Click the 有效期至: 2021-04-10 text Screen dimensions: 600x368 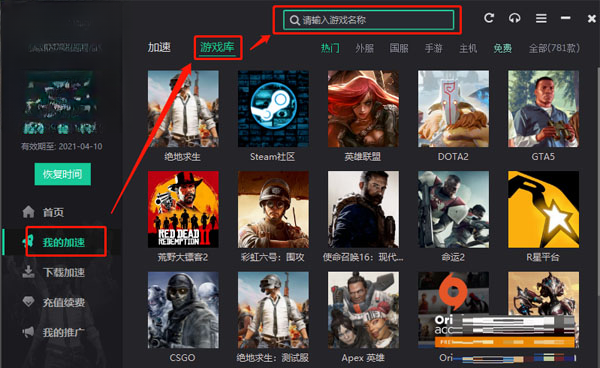click(x=62, y=147)
